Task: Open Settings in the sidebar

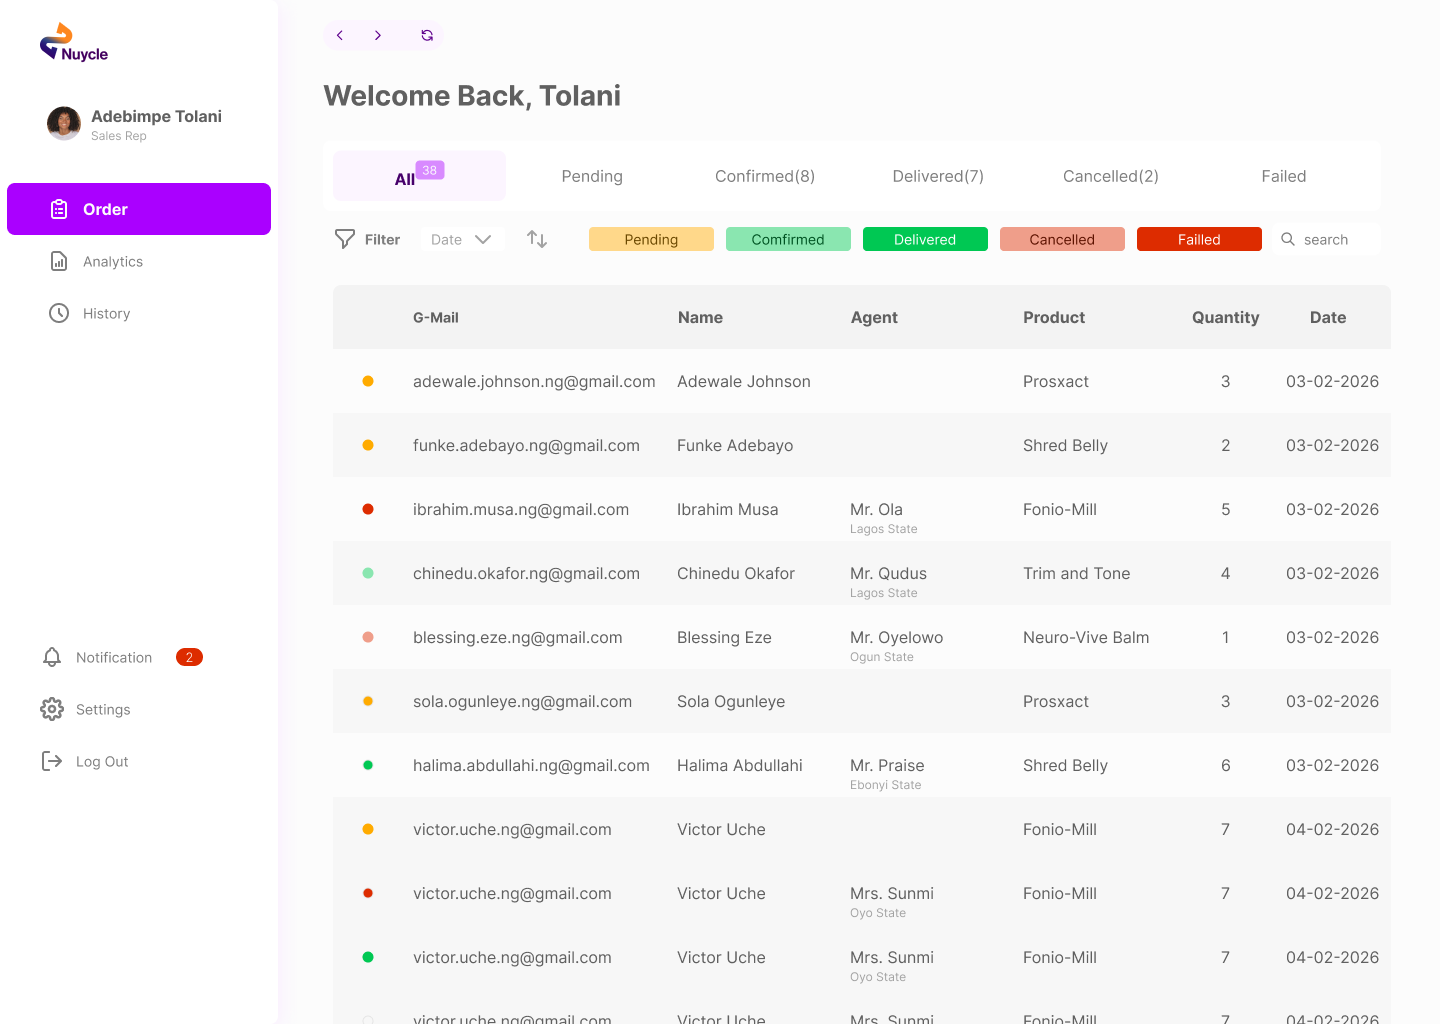Action: (x=103, y=709)
